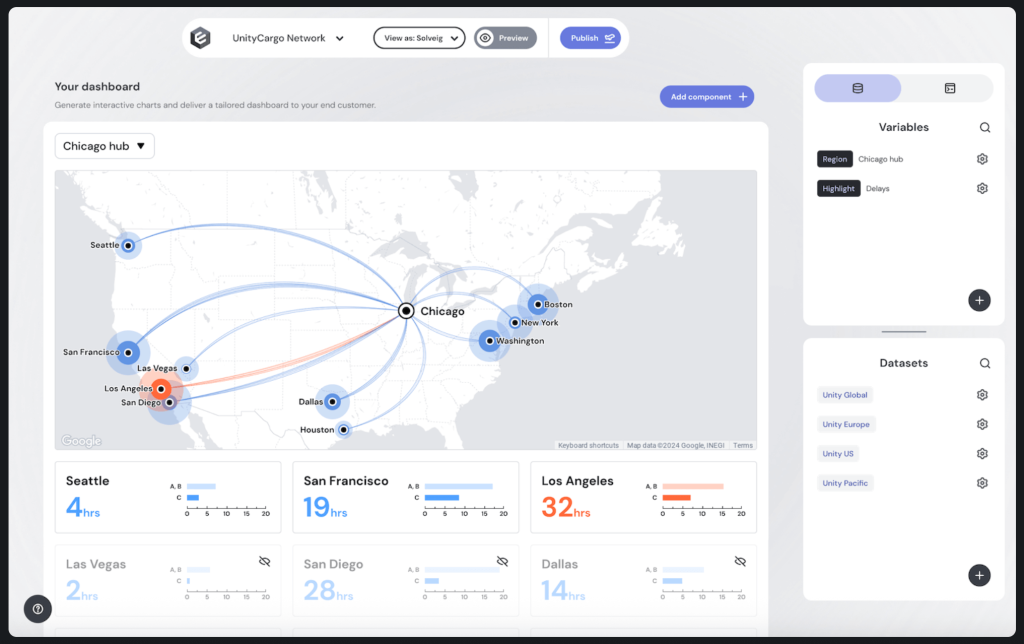Screen dimensions: 1024x644
Task: Toggle visibility of the Dallas card
Action: point(740,561)
